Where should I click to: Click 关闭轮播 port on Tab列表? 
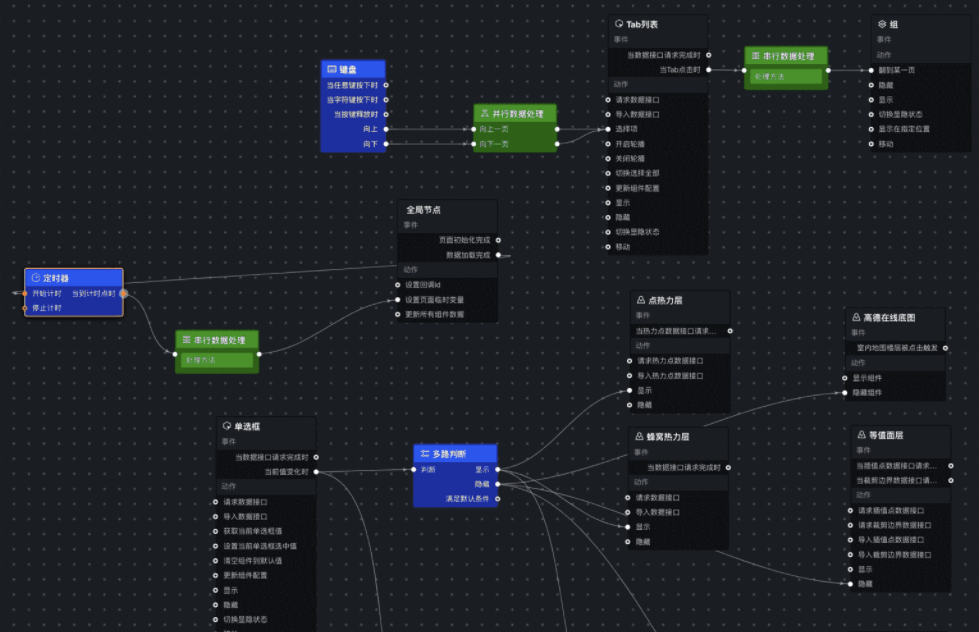coord(608,159)
